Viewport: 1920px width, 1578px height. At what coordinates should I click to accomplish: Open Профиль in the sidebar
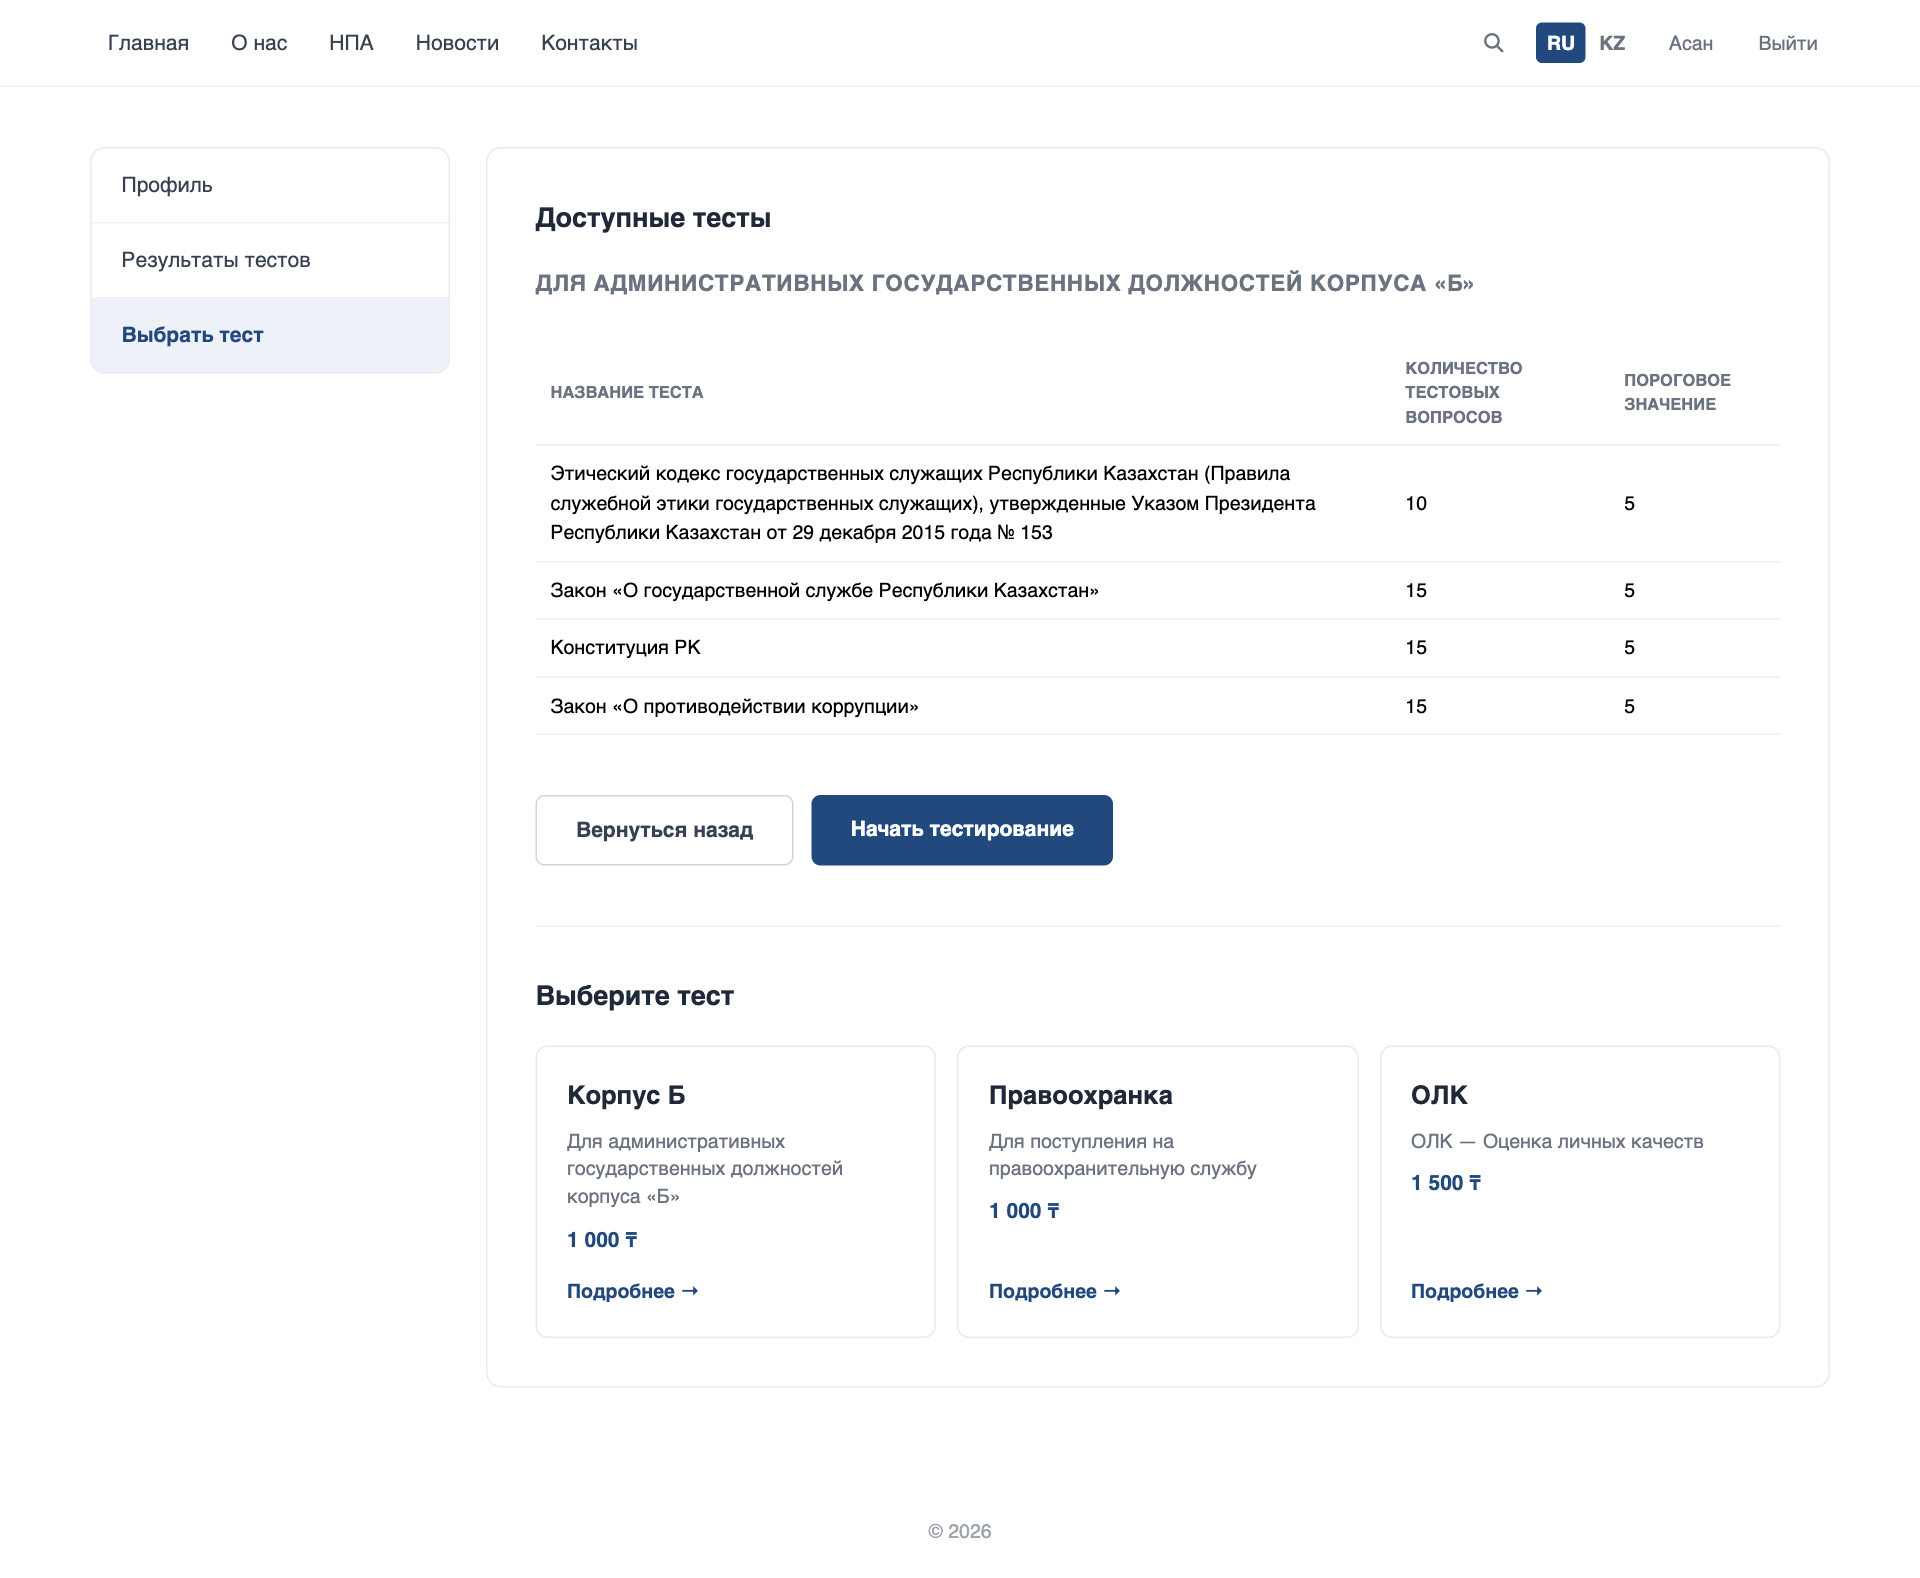tap(270, 185)
